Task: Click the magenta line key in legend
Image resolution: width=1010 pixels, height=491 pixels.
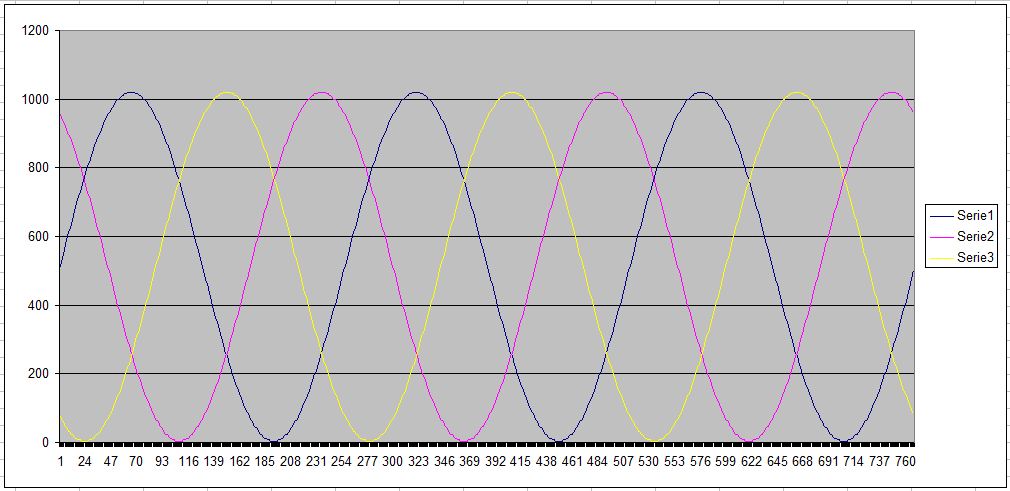Action: [x=942, y=236]
